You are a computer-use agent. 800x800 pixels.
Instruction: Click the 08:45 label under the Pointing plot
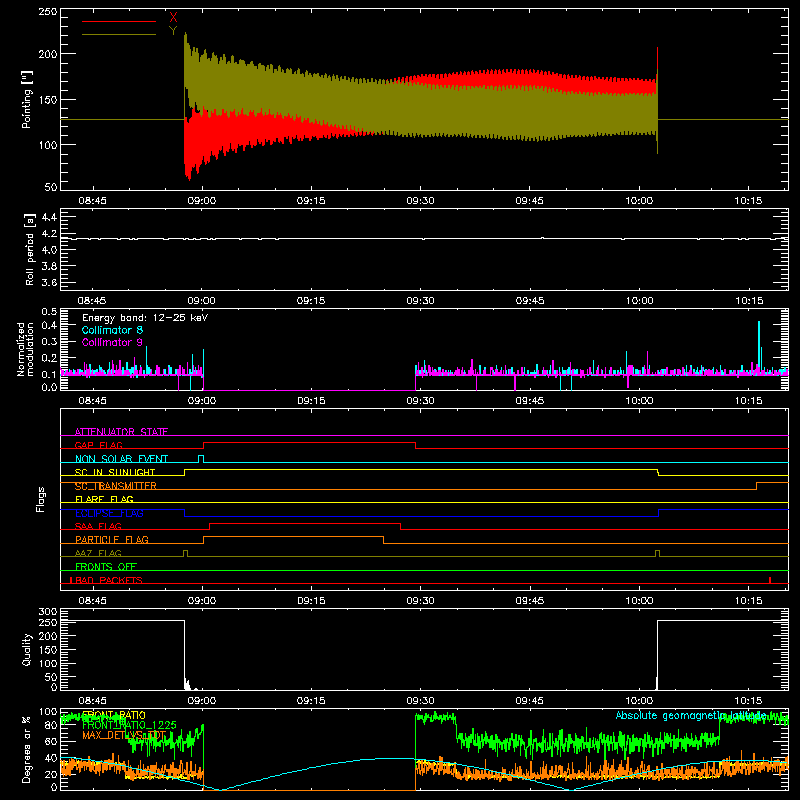[x=92, y=201]
